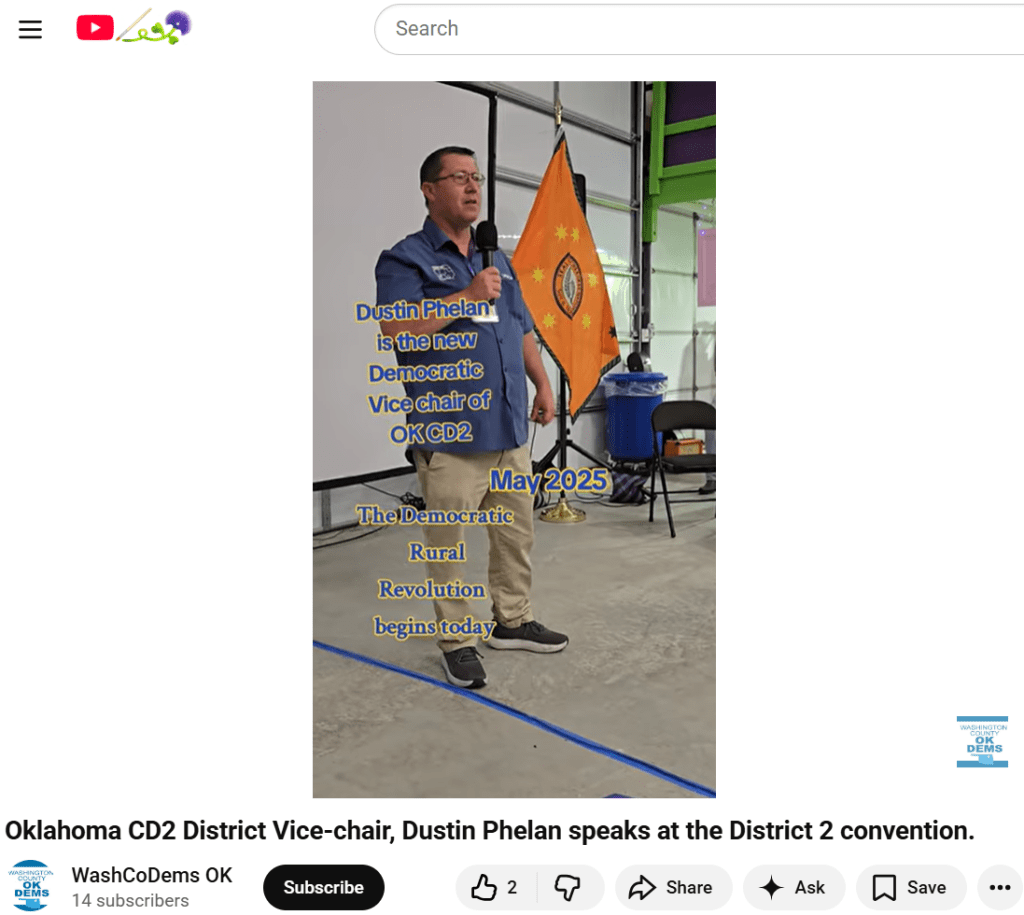Go to YouTube home via logo
This screenshot has height=915, width=1024.
(95, 28)
